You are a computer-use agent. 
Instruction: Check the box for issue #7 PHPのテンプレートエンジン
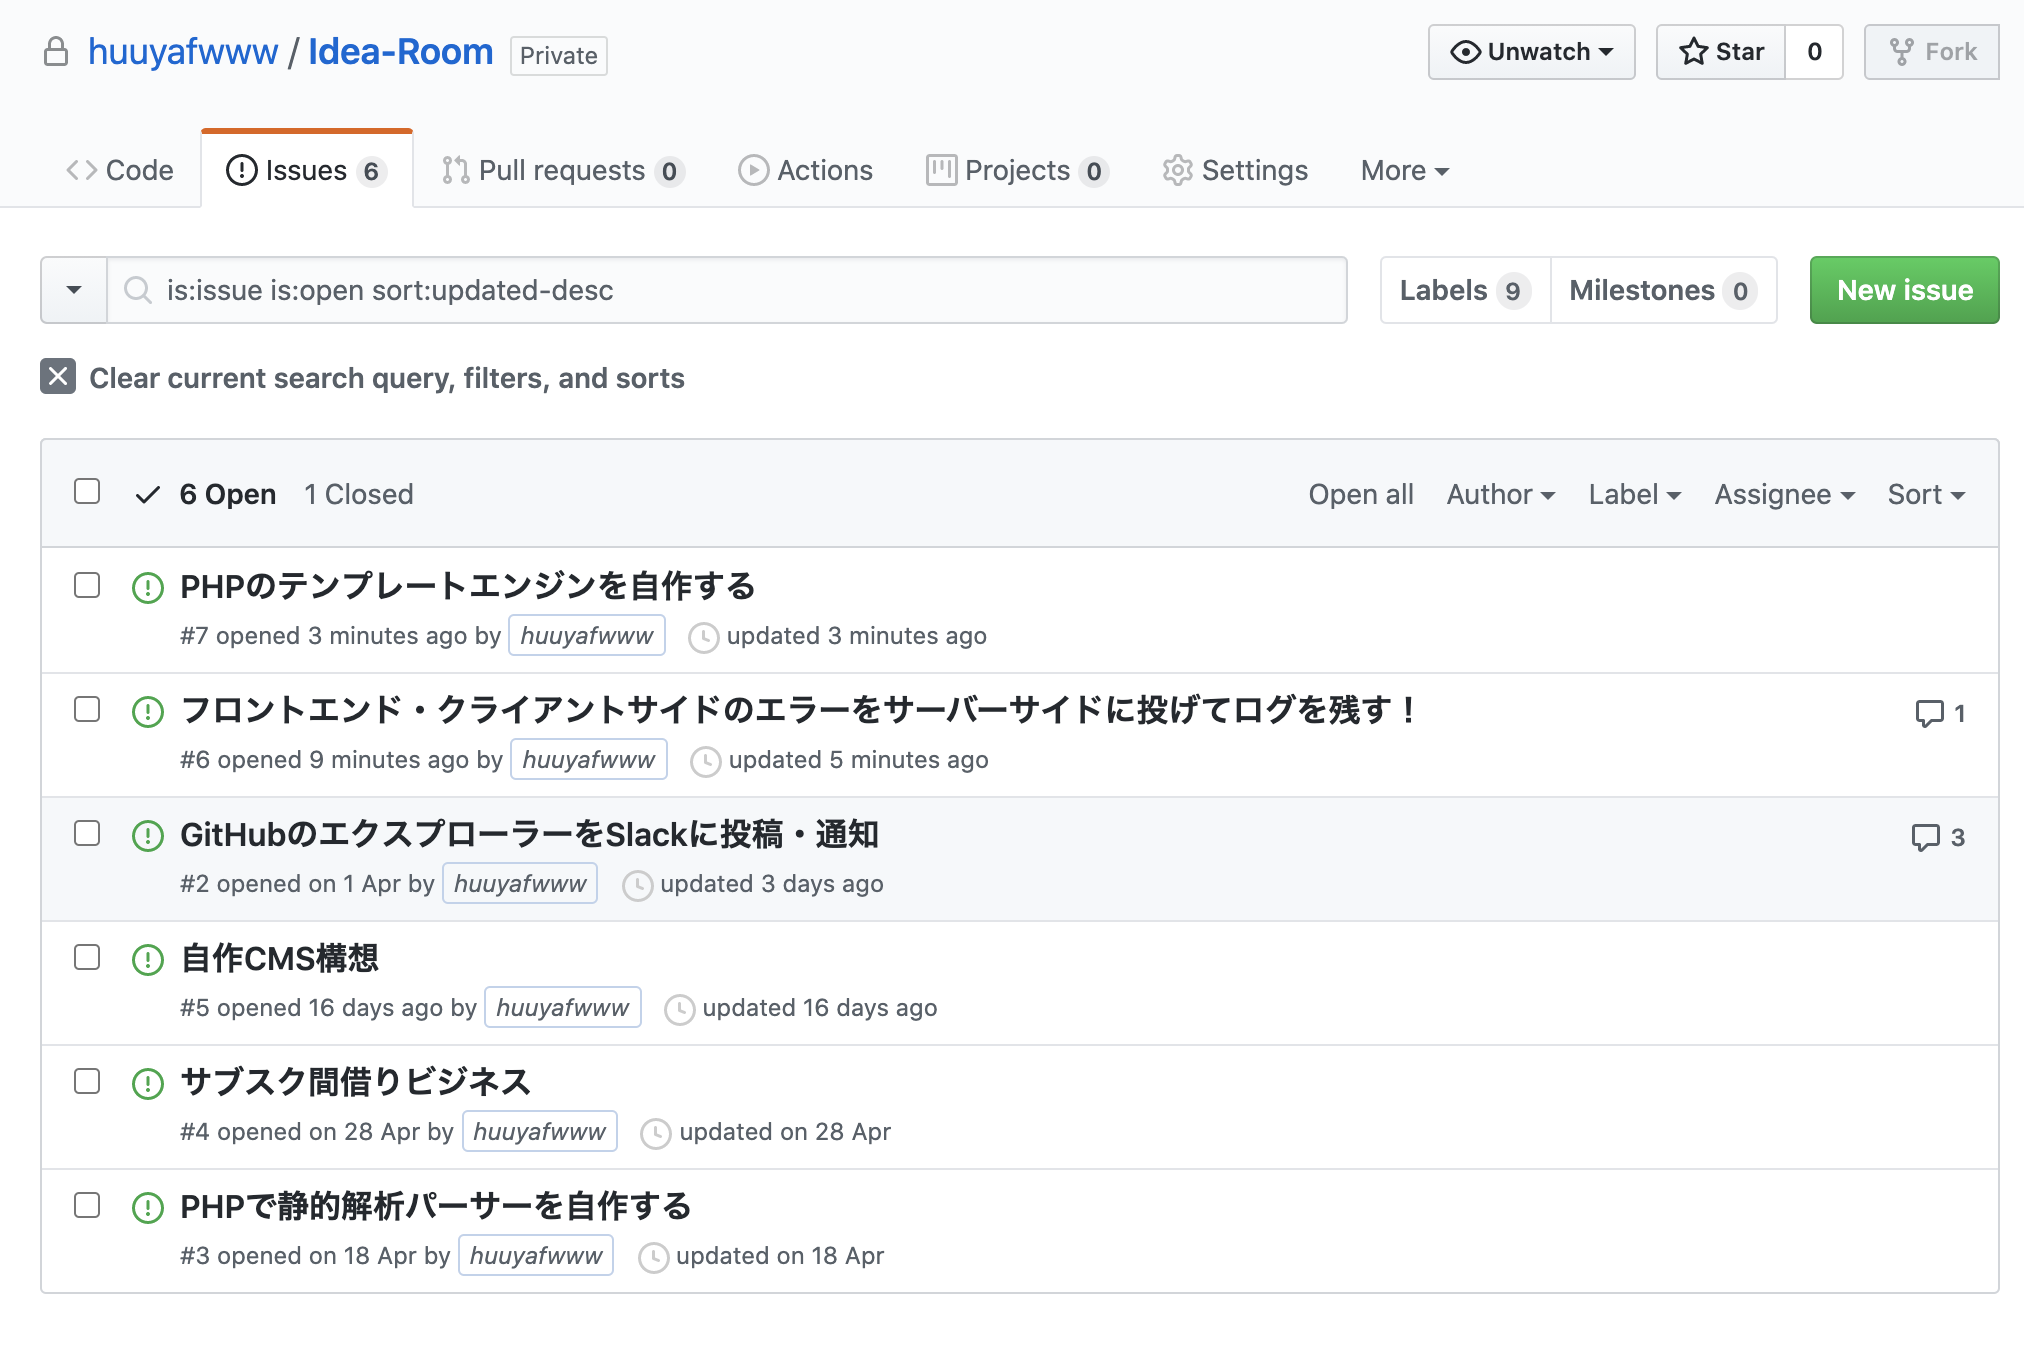pos(87,585)
